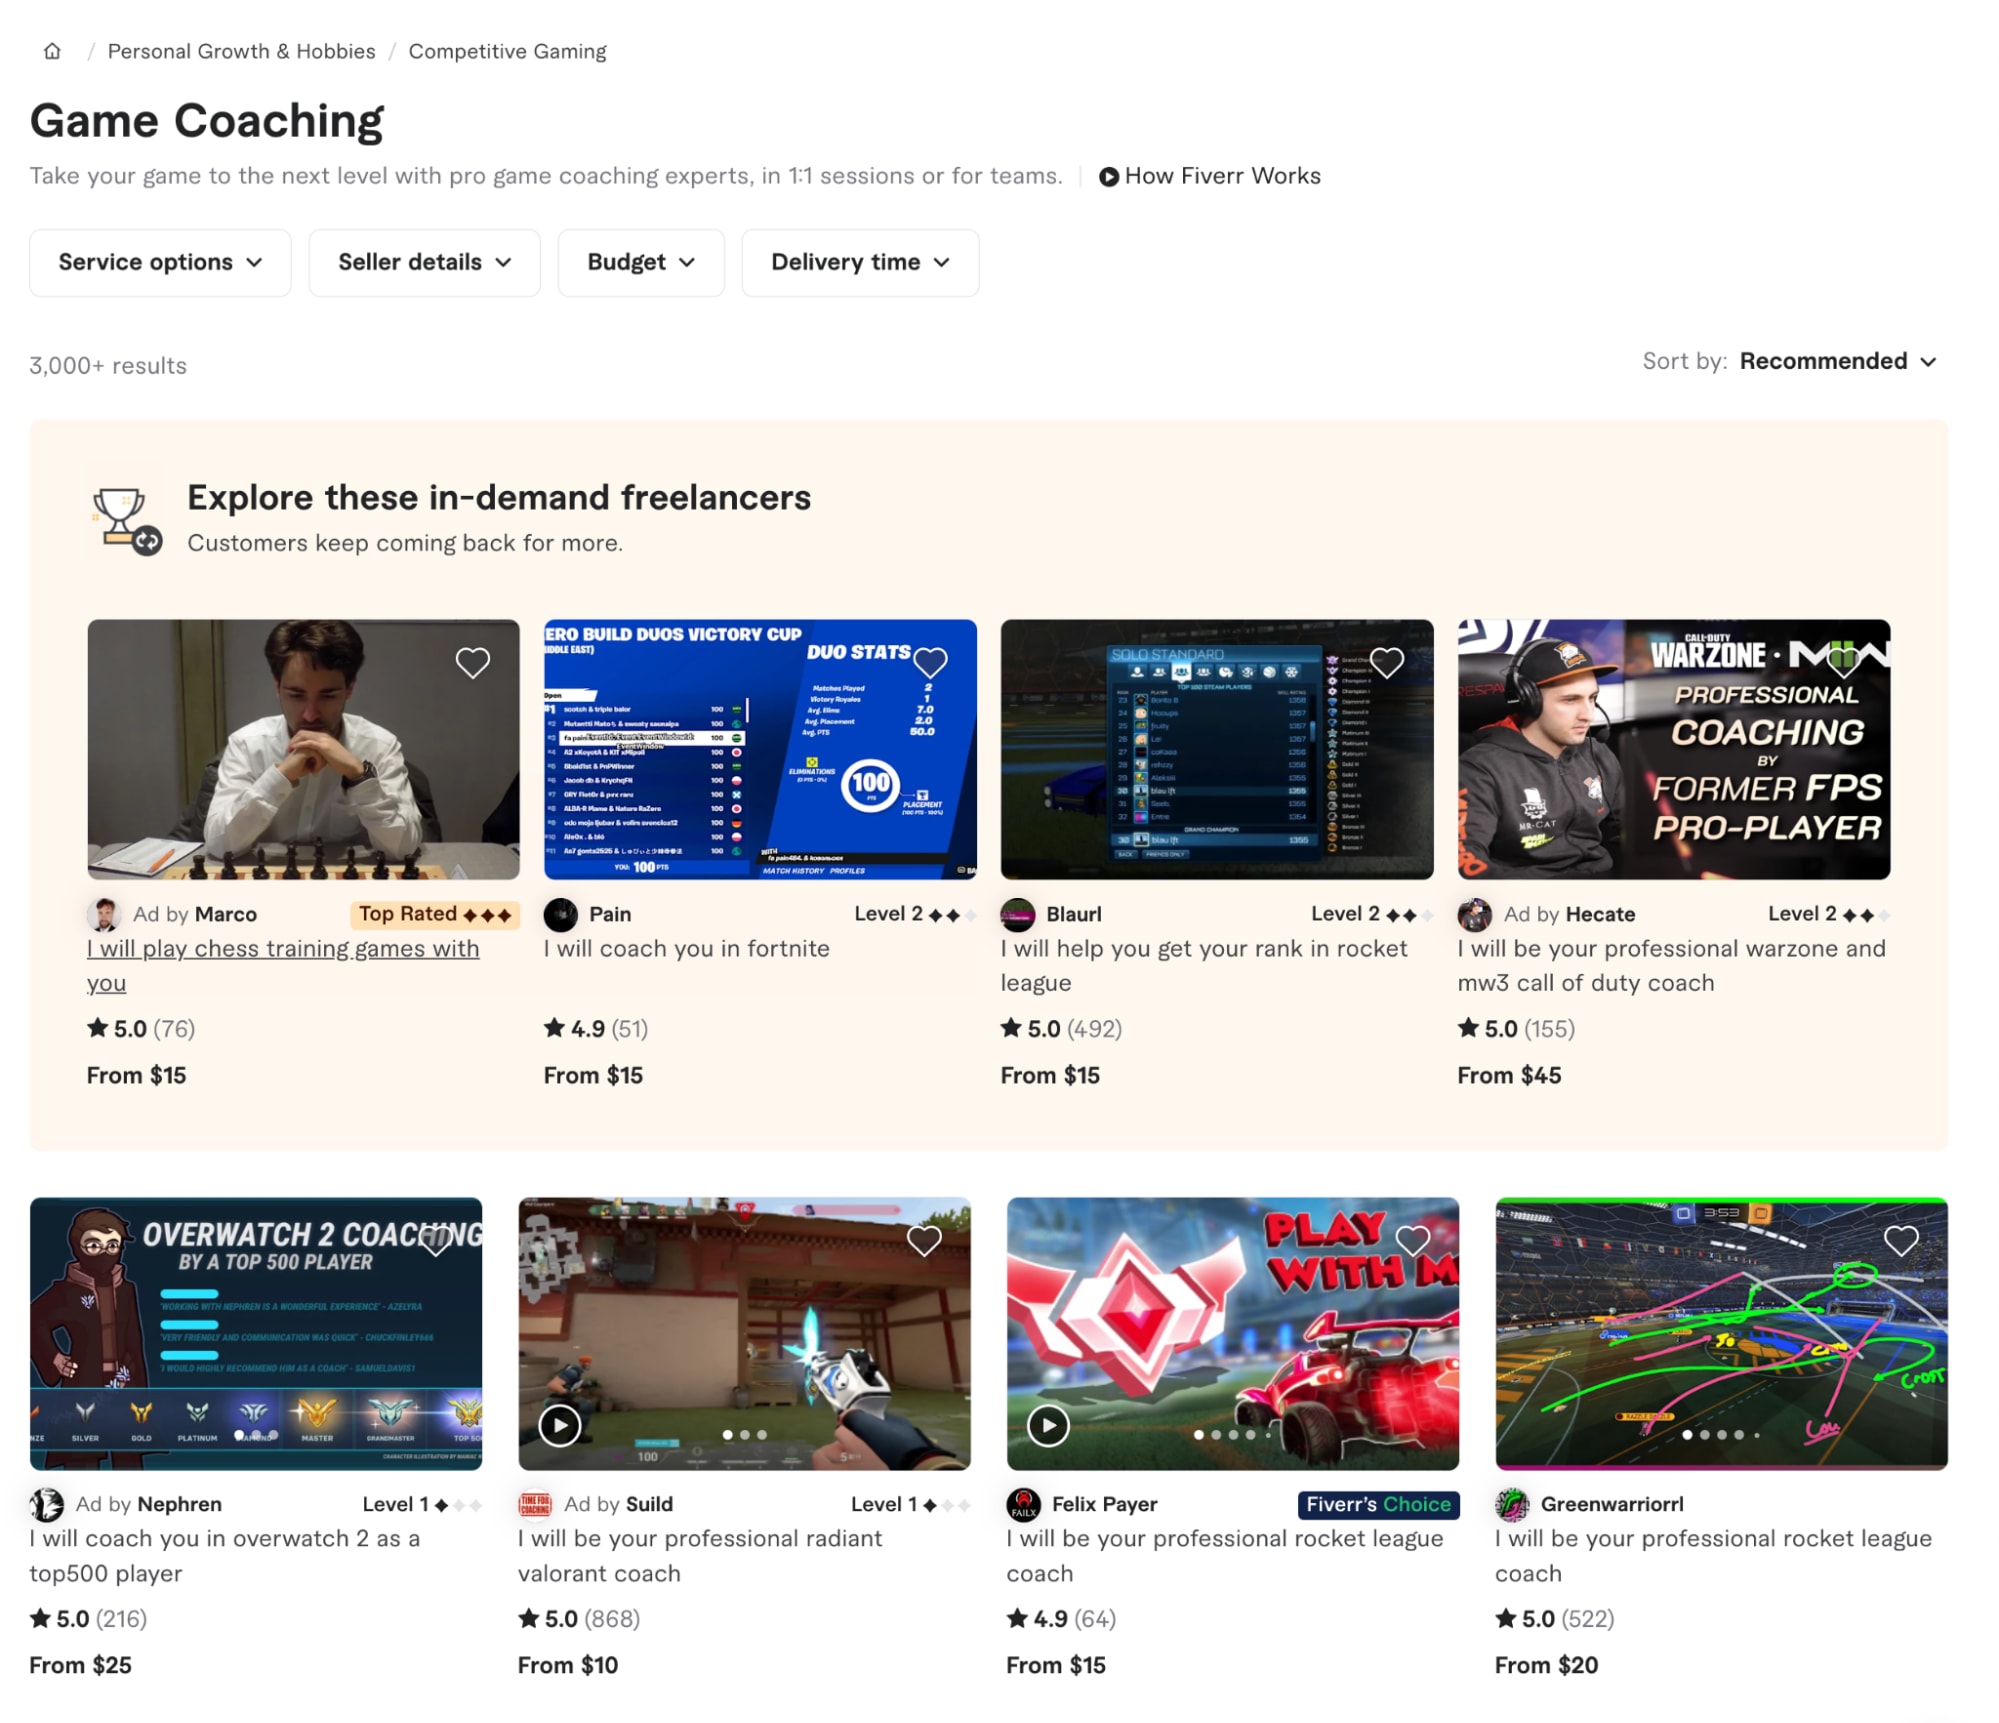
Task: Open the Competitive Gaming breadcrumb
Action: (507, 51)
